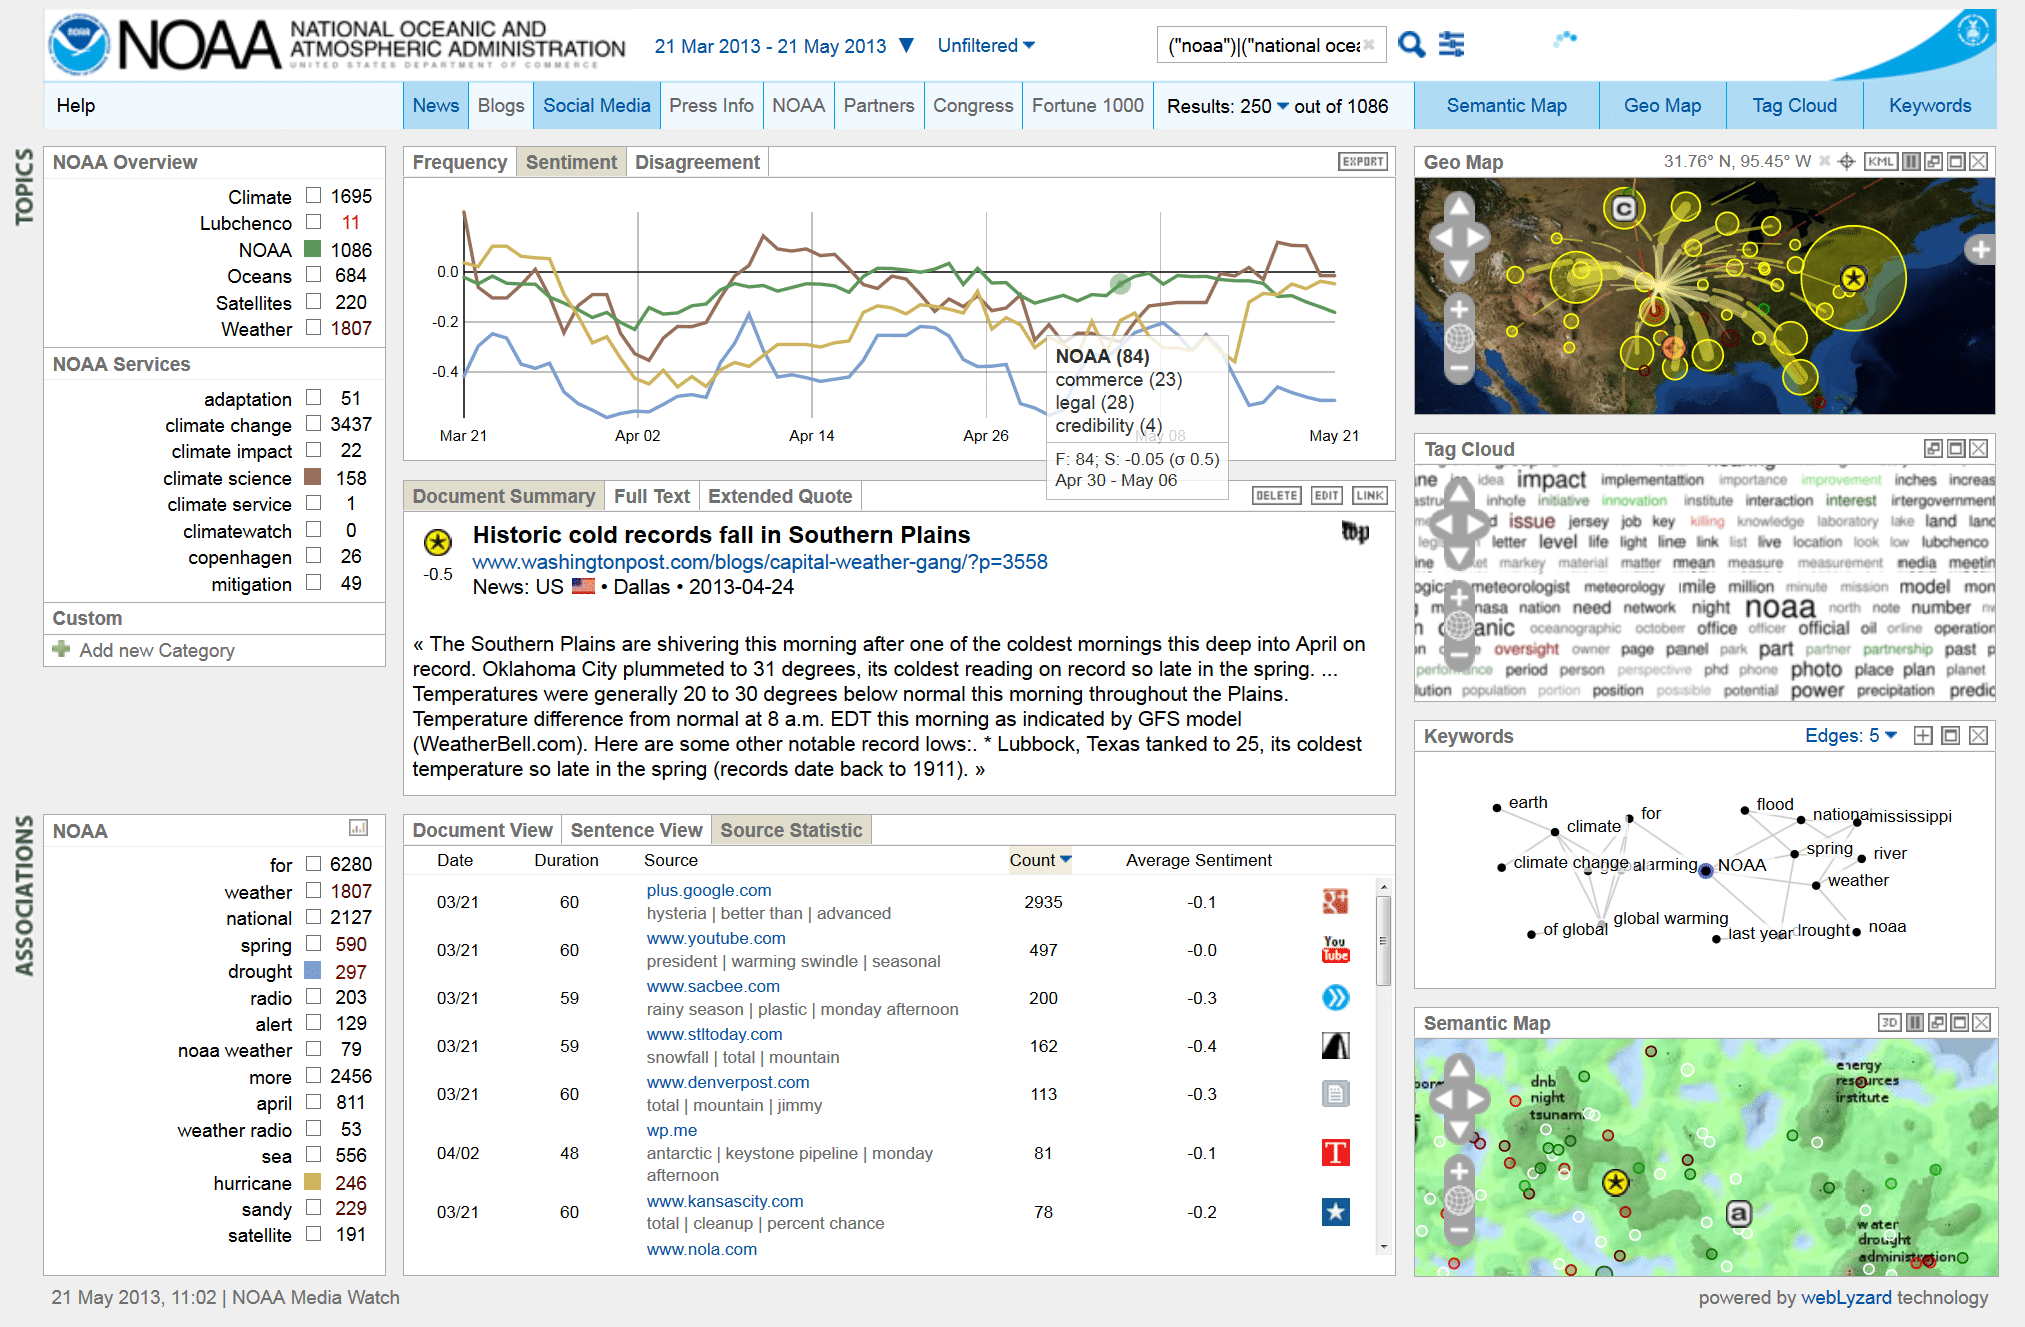The height and width of the screenshot is (1327, 2025).
Task: Switch to the Sentiment chart tab
Action: (x=571, y=162)
